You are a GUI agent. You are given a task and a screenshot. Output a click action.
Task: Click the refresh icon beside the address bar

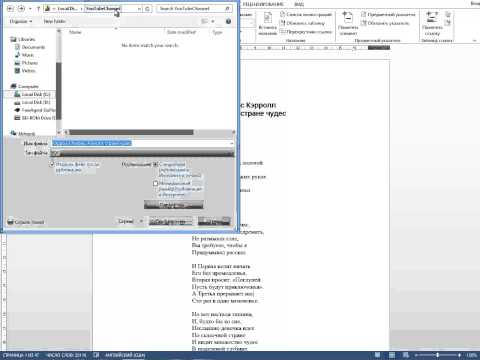[148, 9]
